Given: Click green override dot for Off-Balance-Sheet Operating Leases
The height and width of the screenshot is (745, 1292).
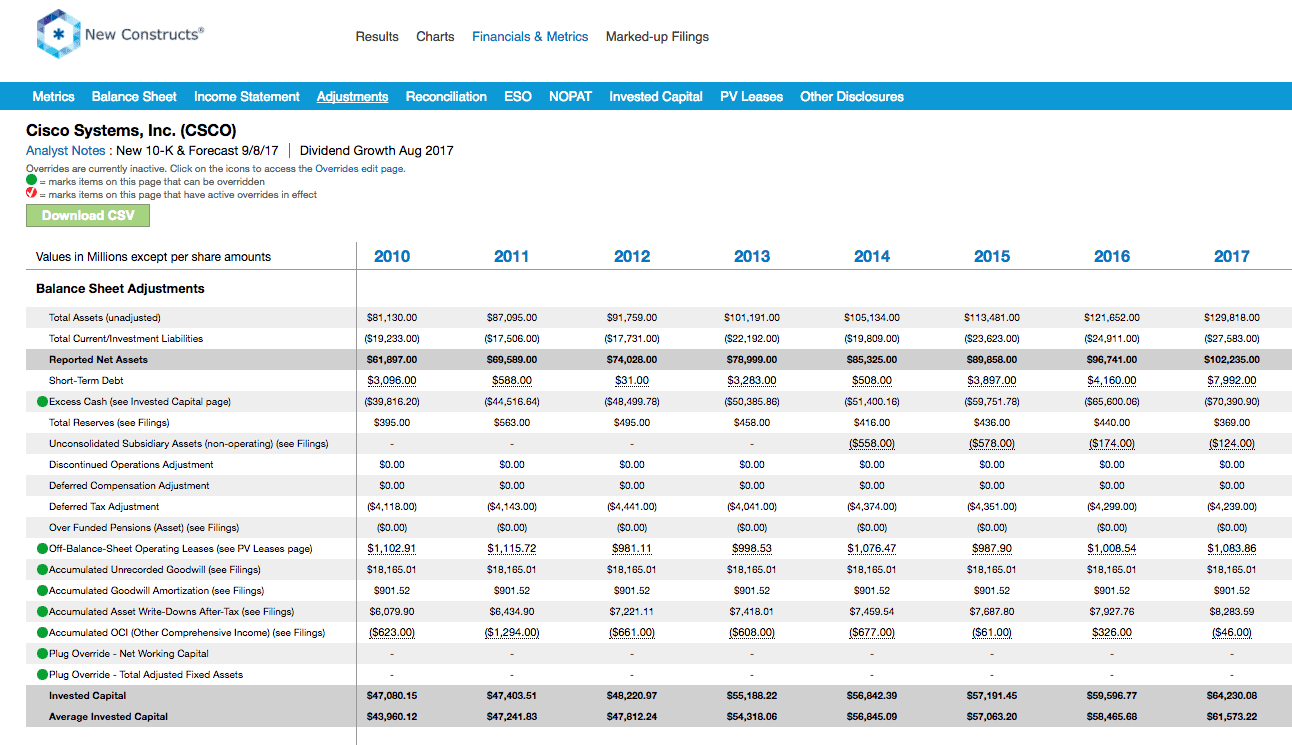Looking at the screenshot, I should 42,549.
